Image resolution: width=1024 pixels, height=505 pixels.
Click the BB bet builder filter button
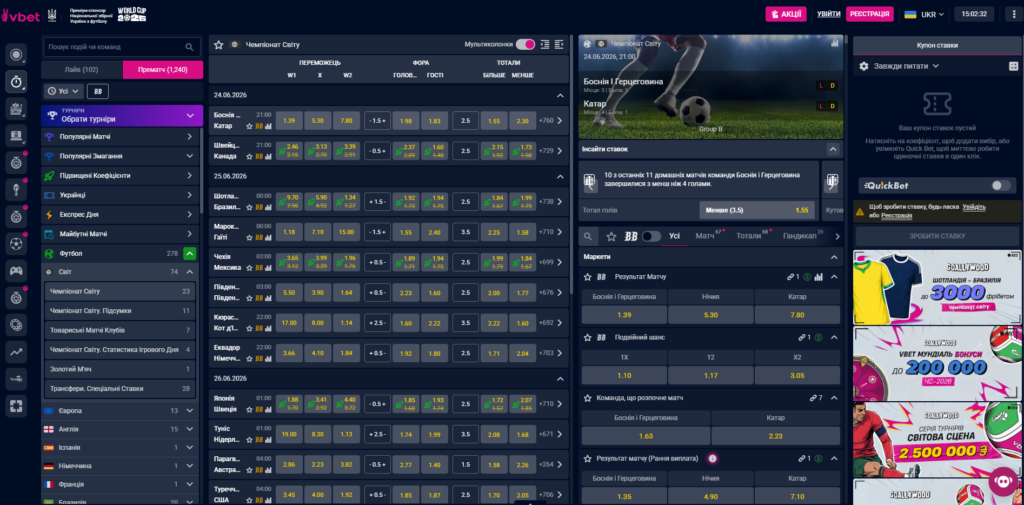(x=98, y=91)
